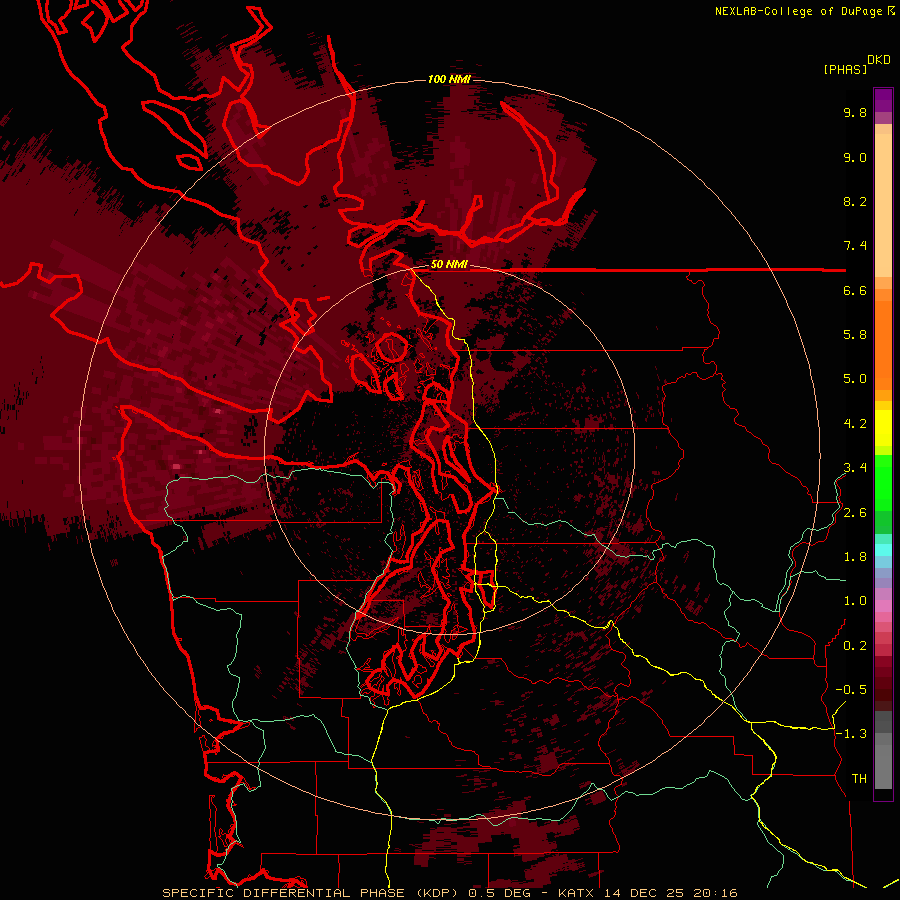900x900 pixels.
Task: Click the 0.2 legend value
Action: coord(855,646)
